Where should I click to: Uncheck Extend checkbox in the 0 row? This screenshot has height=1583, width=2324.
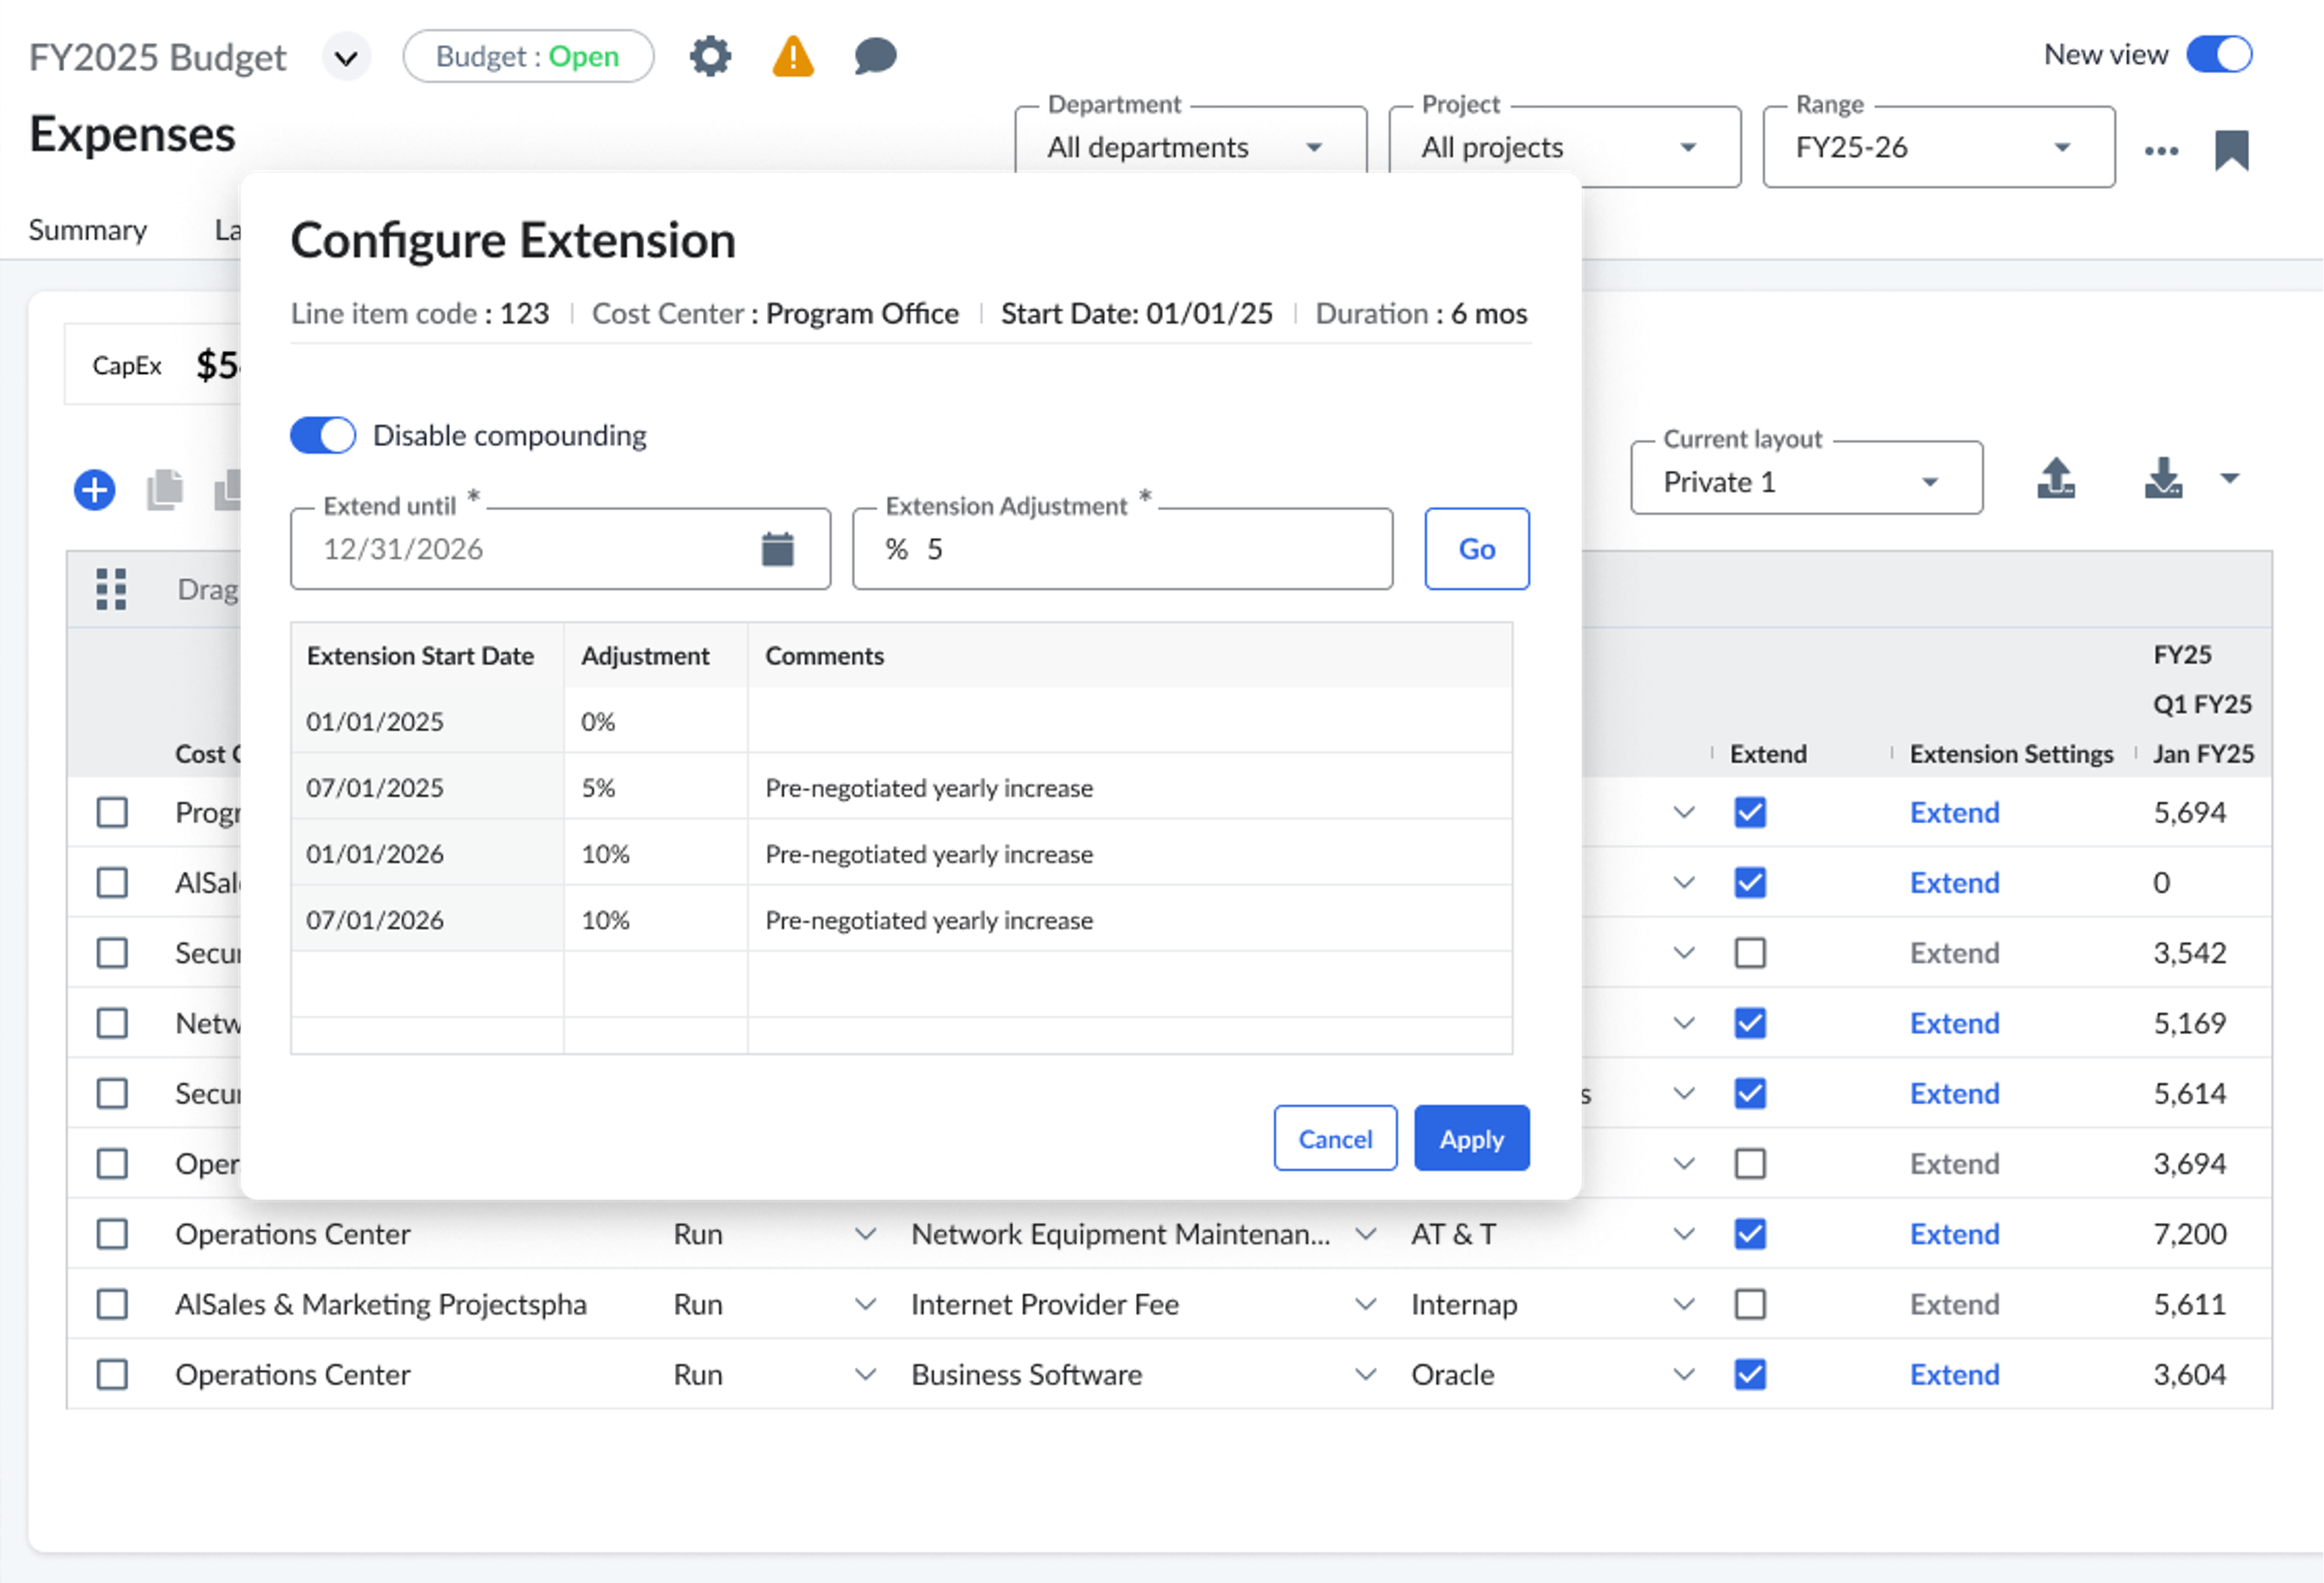[x=1750, y=882]
